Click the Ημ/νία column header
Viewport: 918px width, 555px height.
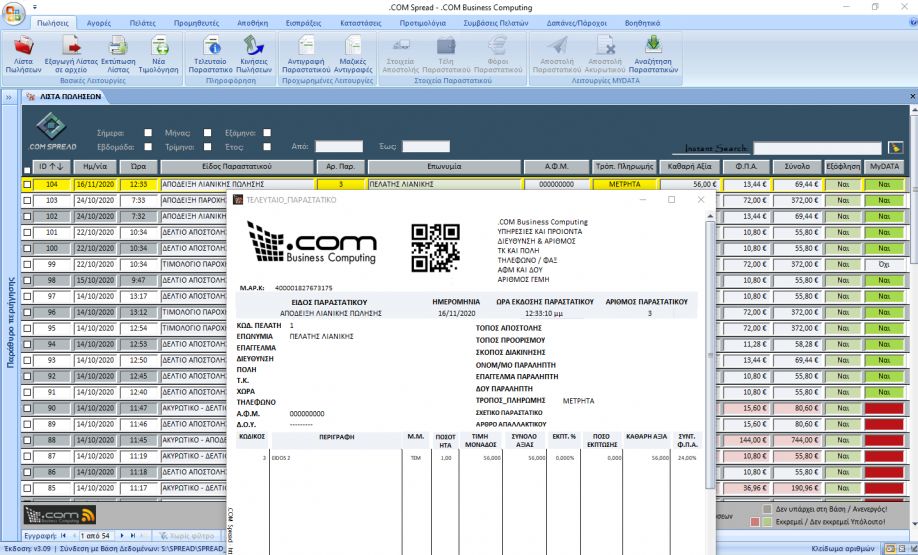click(x=95, y=167)
